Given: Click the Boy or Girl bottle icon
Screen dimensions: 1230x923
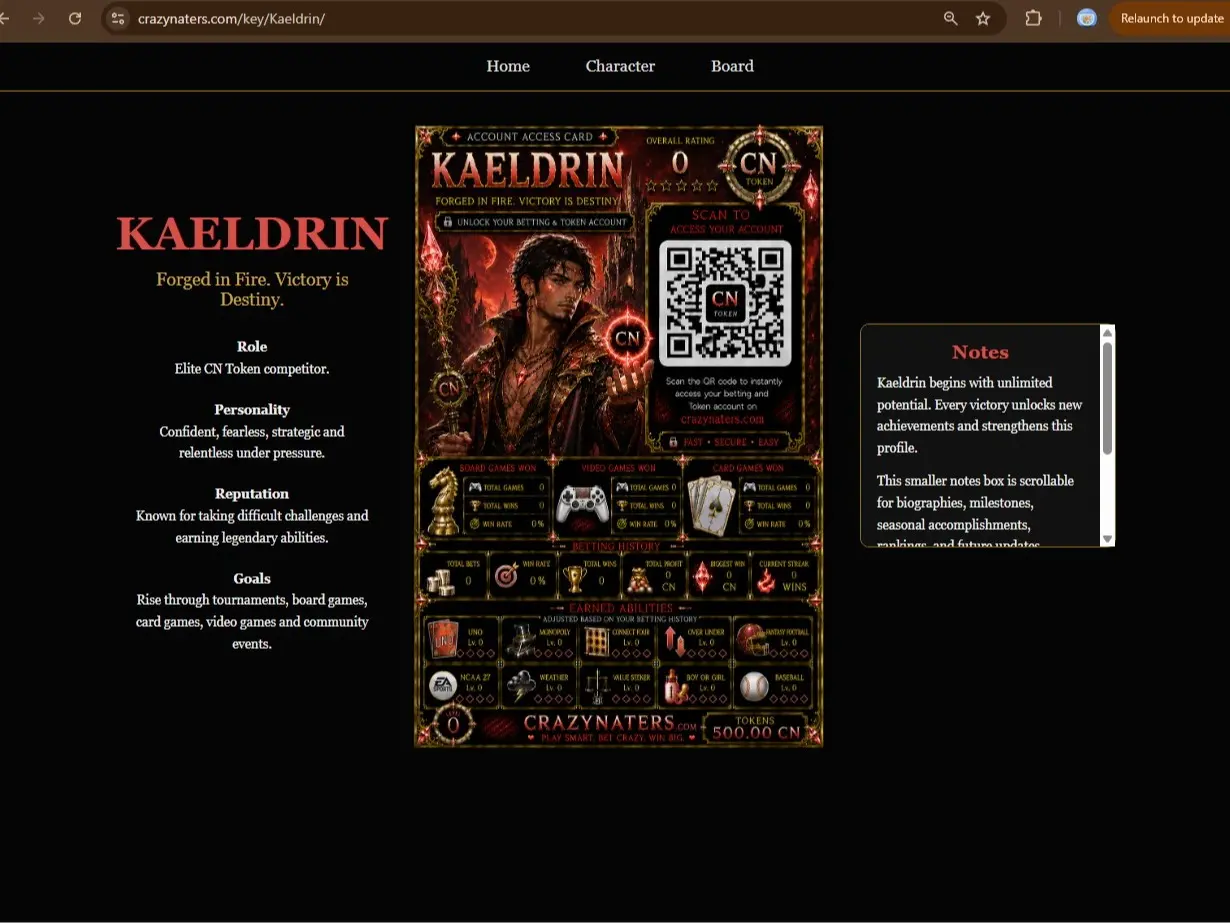Looking at the screenshot, I should (x=675, y=685).
